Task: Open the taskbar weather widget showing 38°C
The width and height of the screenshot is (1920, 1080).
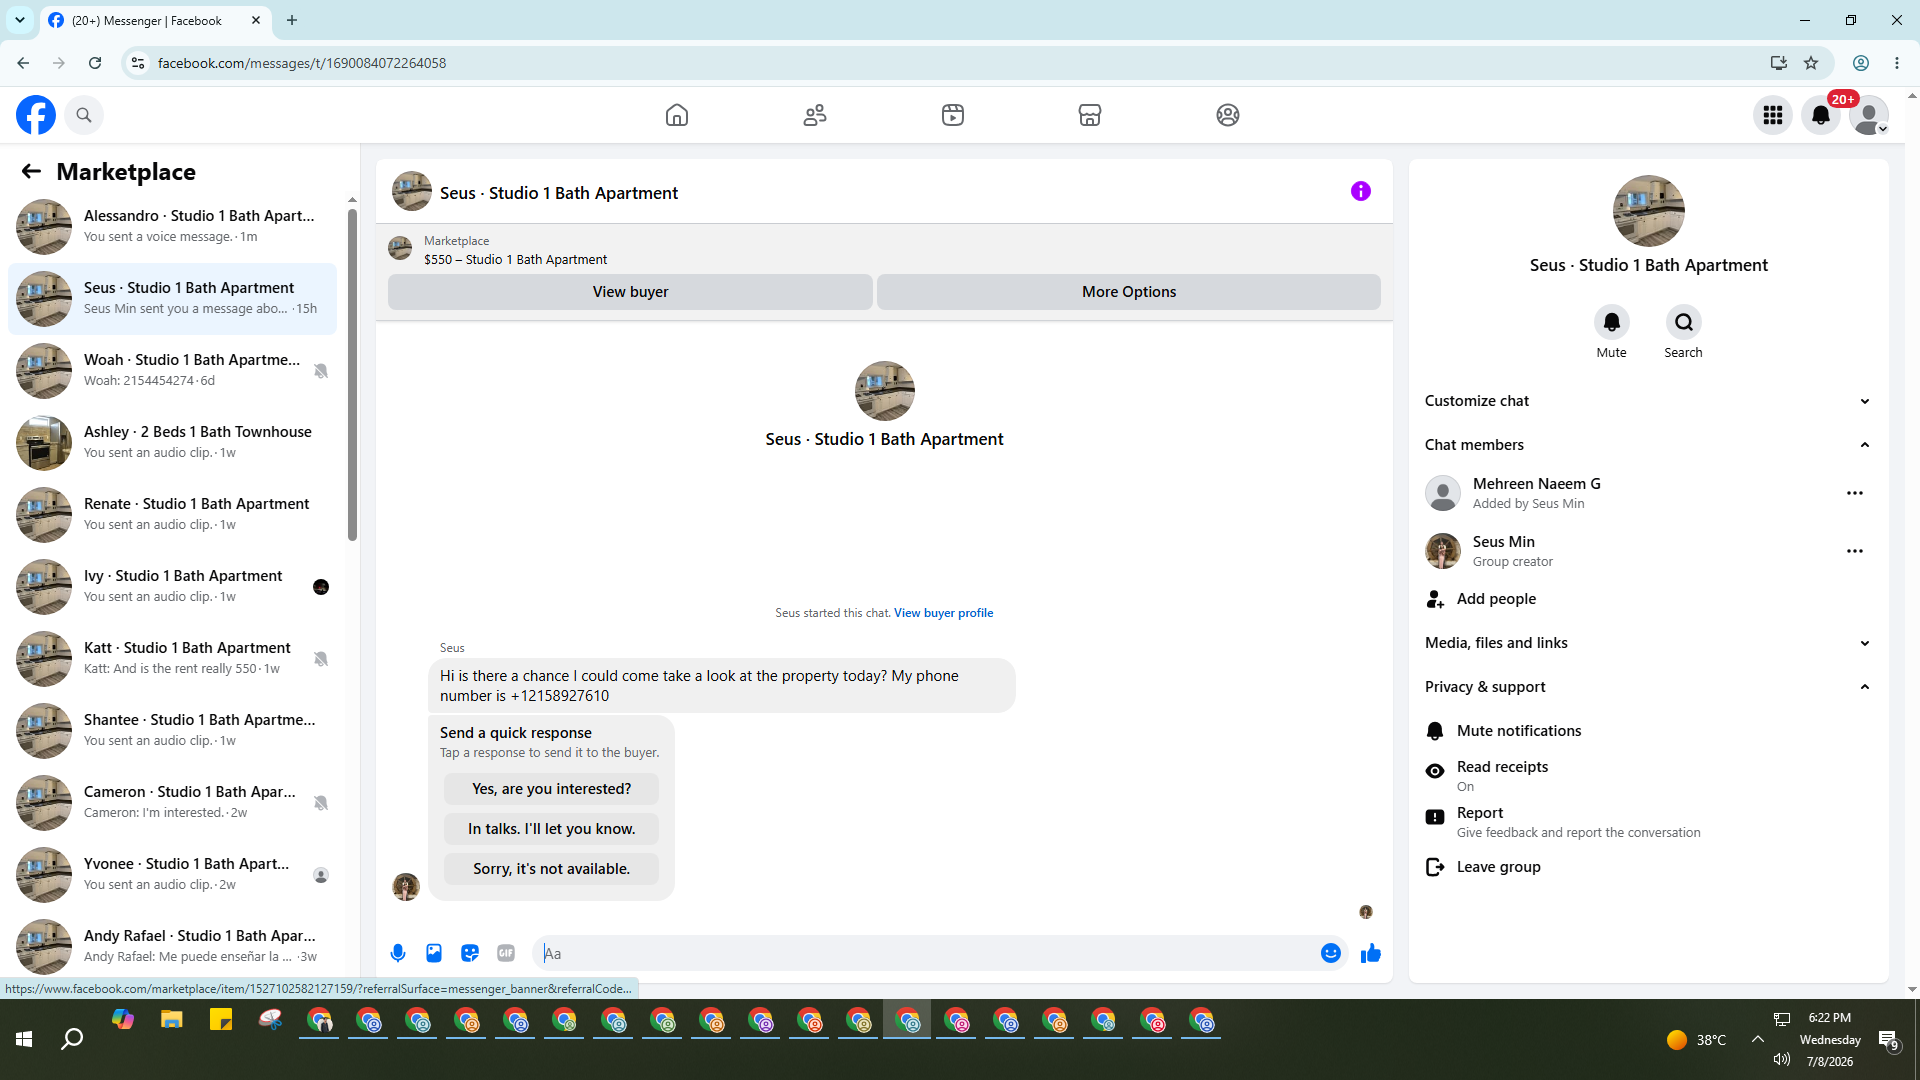Action: point(1697,1040)
